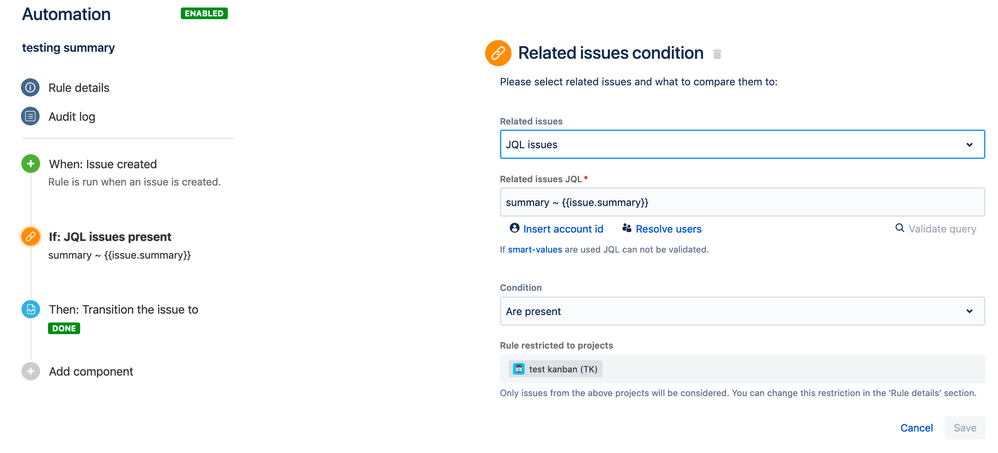Open Audit log in the sidebar
Image resolution: width=998 pixels, height=453 pixels.
tap(72, 117)
